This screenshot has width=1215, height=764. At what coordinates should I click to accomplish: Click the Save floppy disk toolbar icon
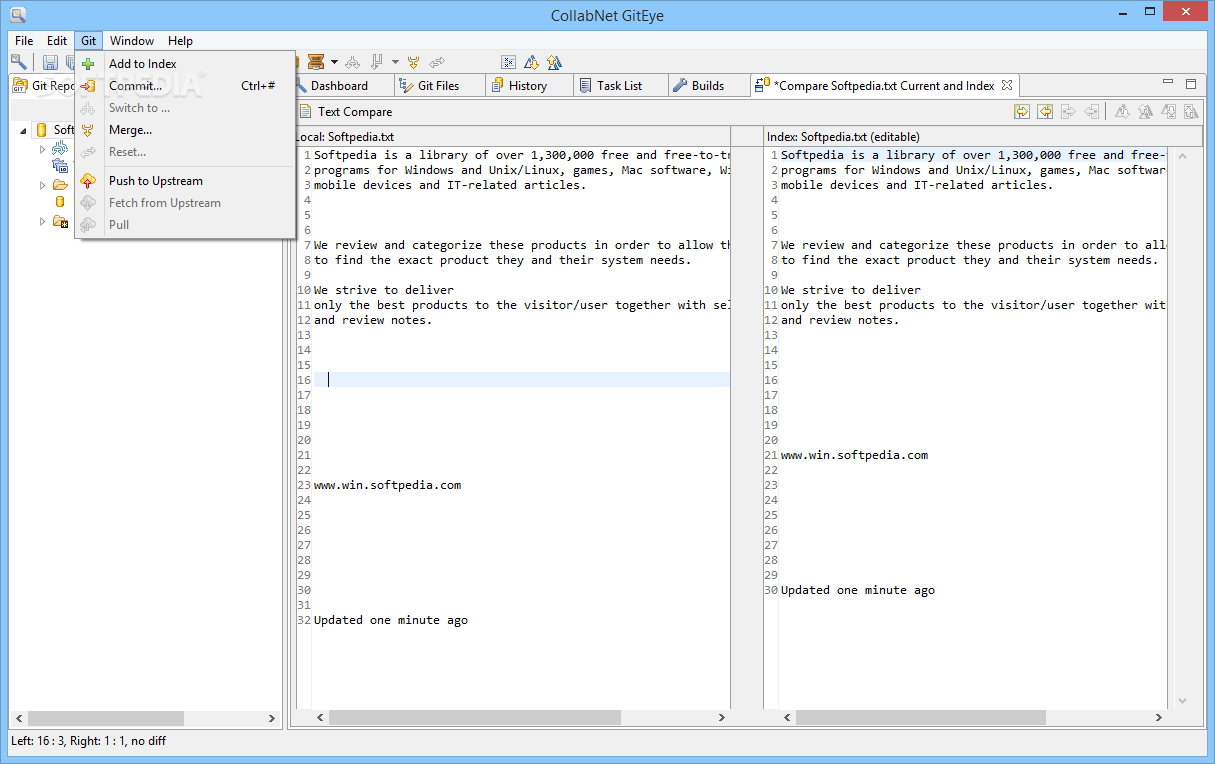pyautogui.click(x=50, y=62)
